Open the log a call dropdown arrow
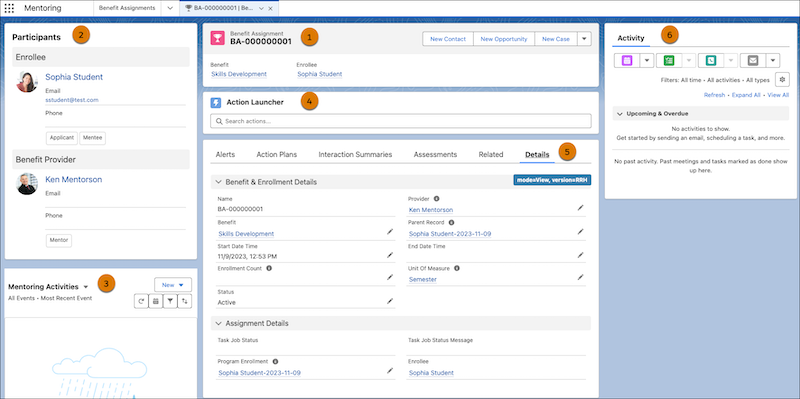 [731, 60]
